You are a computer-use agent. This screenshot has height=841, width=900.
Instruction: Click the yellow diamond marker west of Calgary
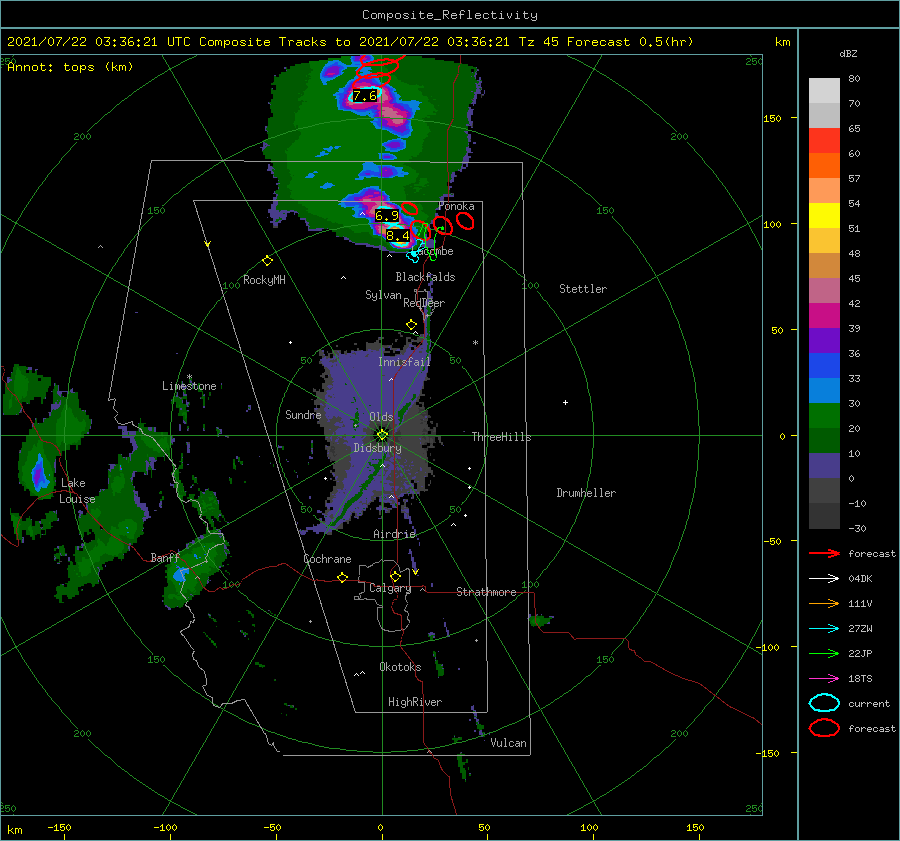342,577
